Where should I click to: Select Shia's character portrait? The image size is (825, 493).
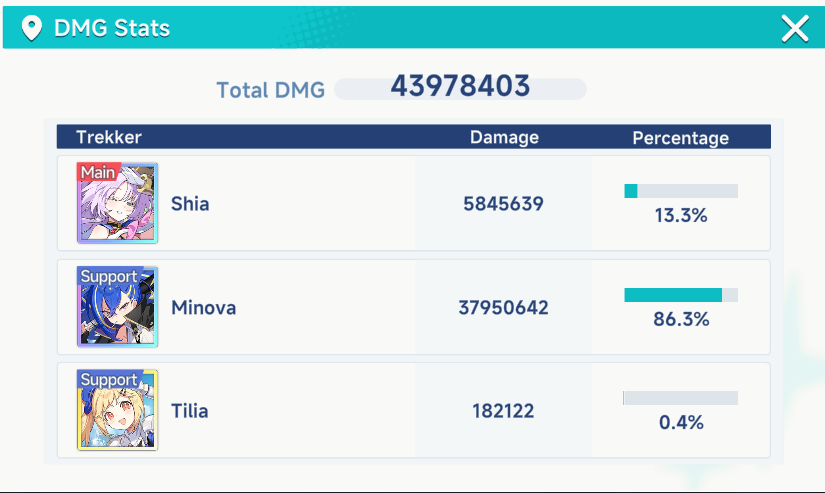[117, 204]
